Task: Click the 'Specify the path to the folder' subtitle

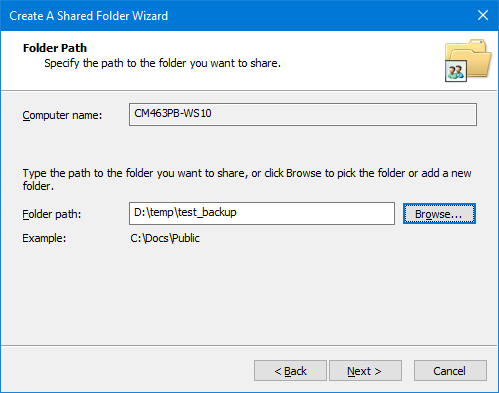Action: pyautogui.click(x=163, y=63)
